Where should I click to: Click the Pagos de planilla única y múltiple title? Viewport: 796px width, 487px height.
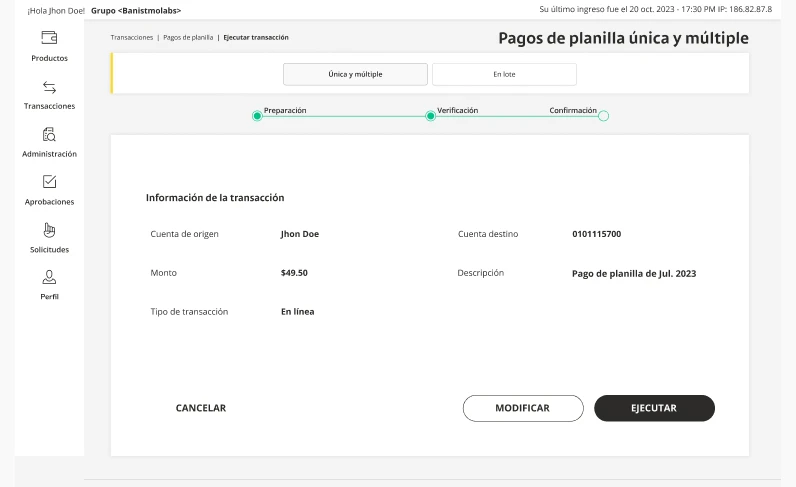coord(623,39)
